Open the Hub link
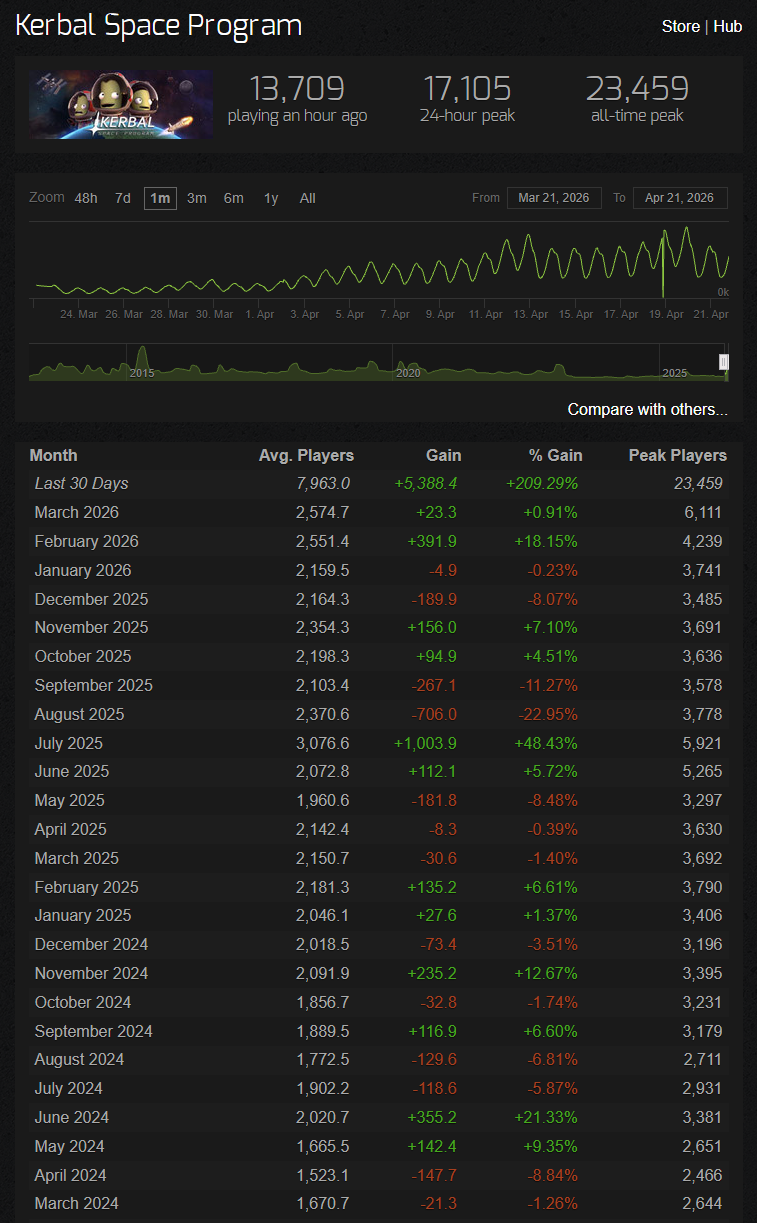 pyautogui.click(x=727, y=26)
